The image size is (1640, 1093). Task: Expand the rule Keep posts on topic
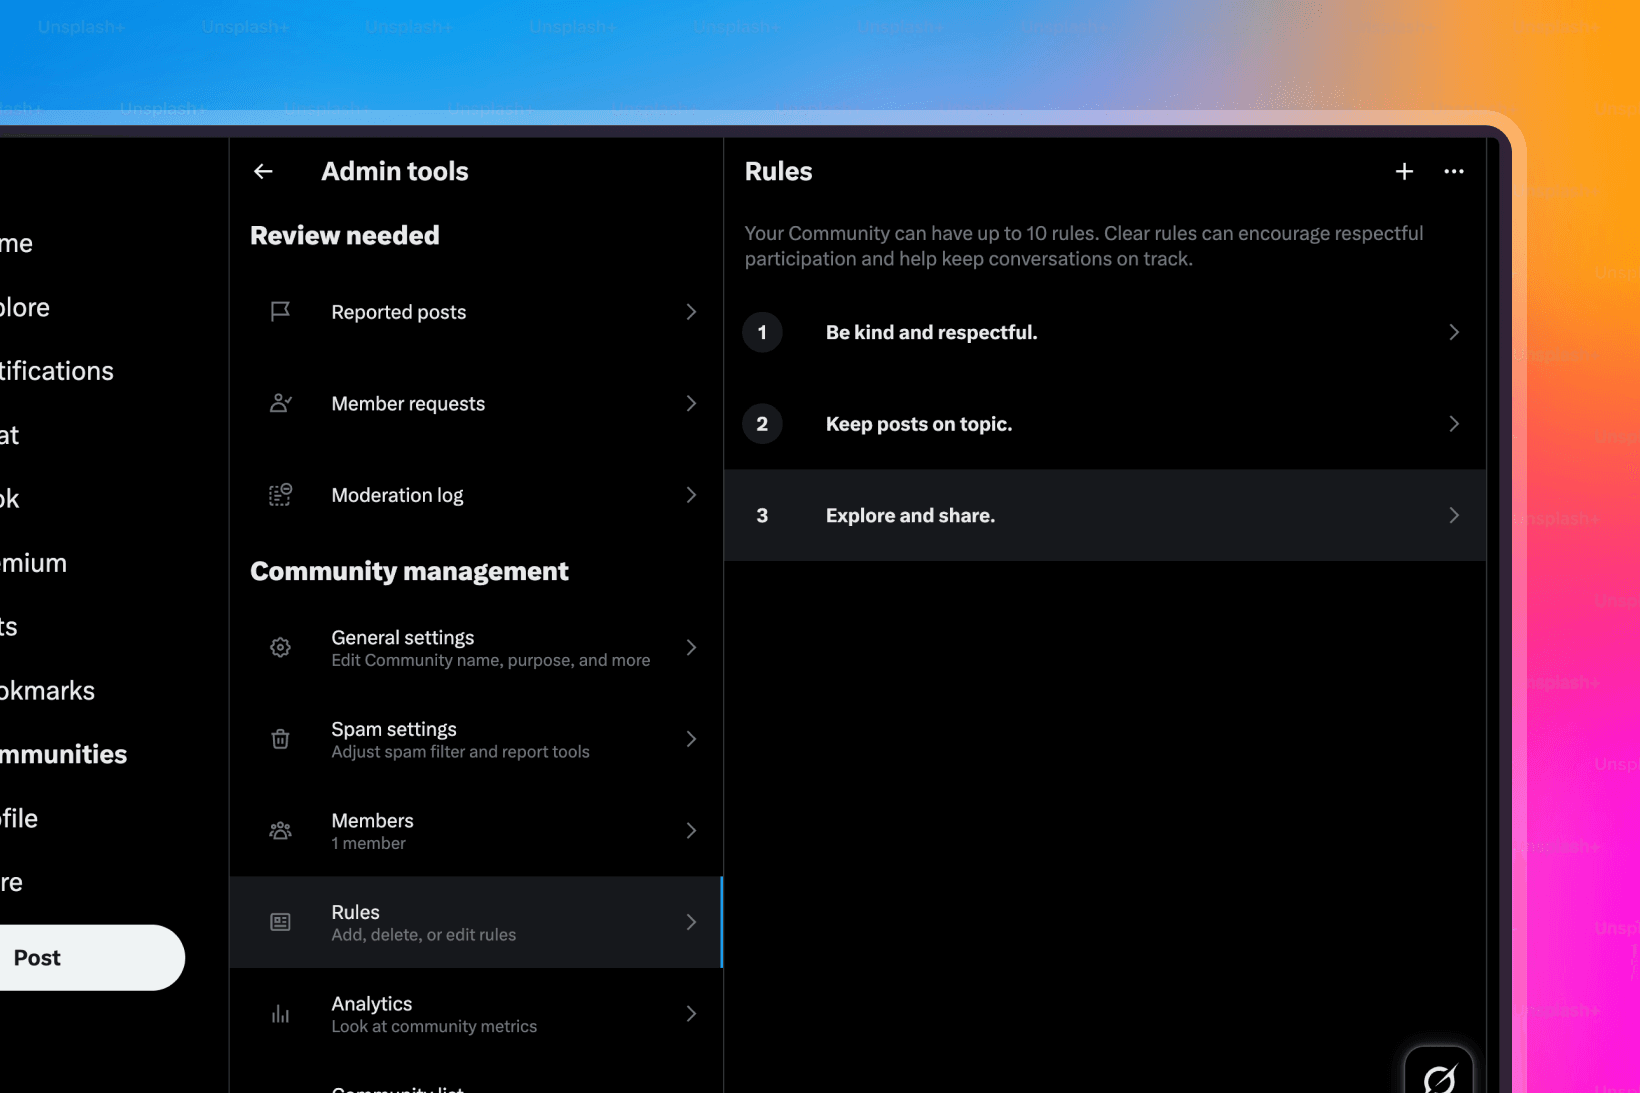1104,423
